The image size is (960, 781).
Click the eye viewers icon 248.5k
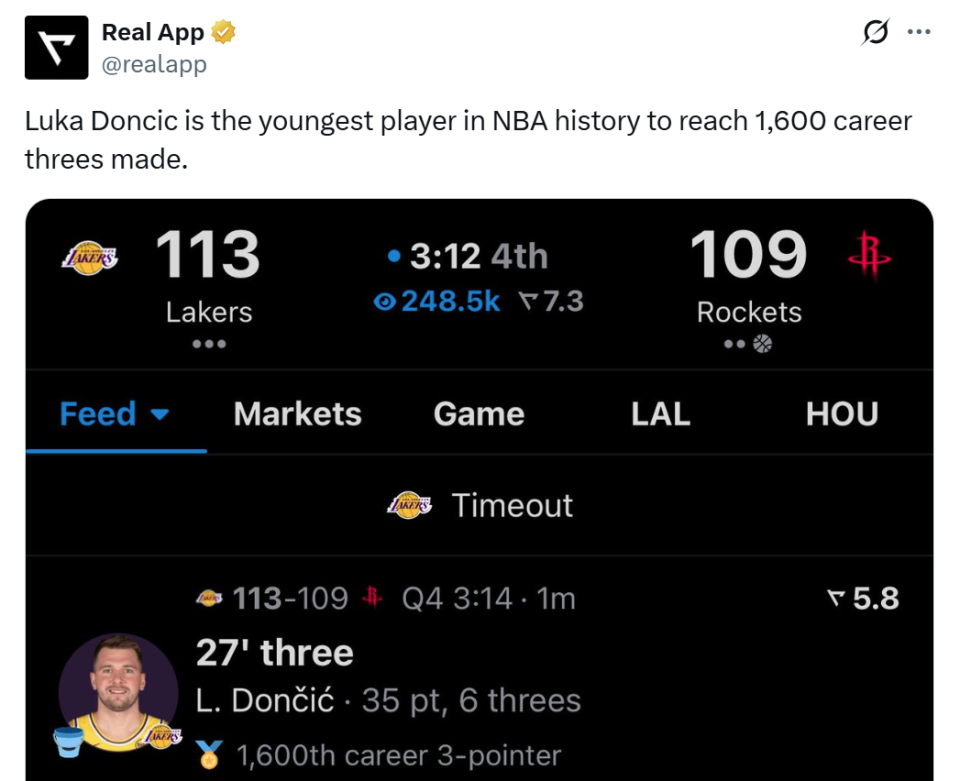(384, 302)
